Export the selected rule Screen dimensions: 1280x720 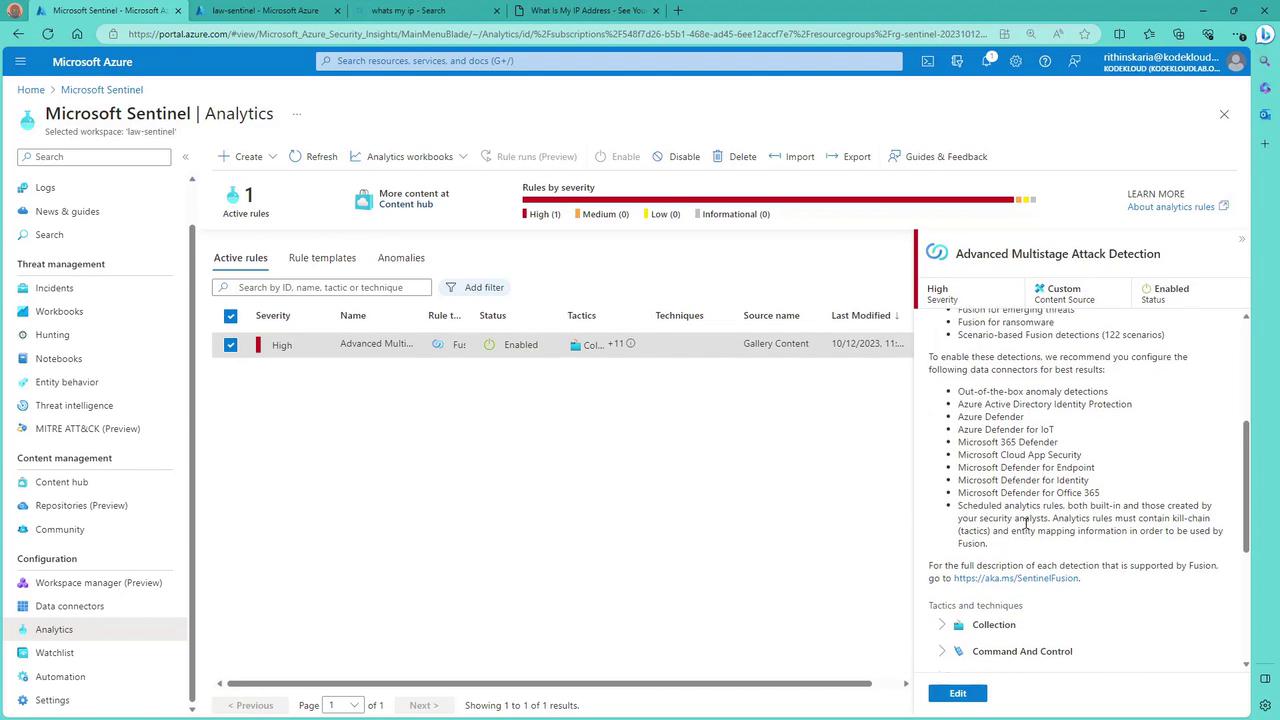pyautogui.click(x=848, y=157)
